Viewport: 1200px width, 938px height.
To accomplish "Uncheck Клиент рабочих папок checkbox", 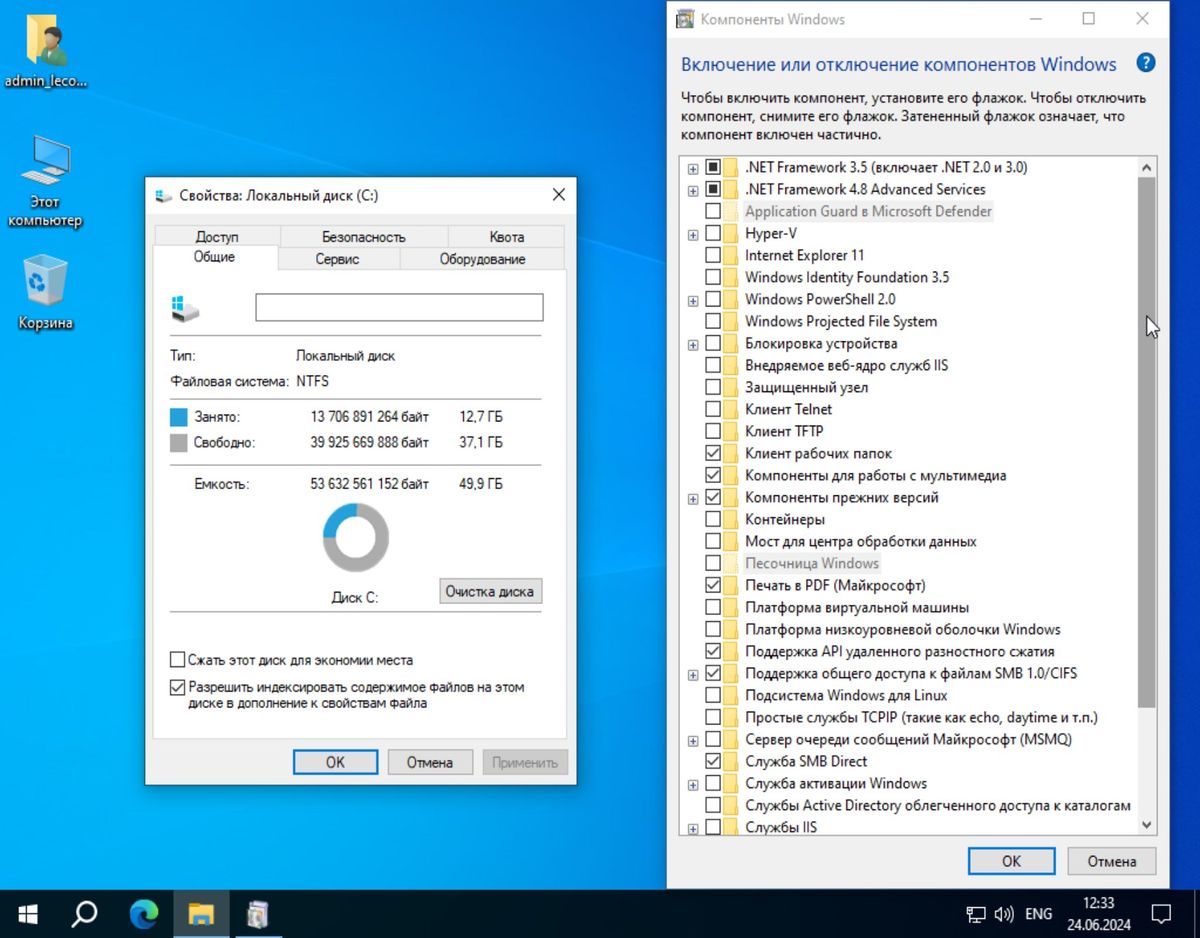I will click(713, 453).
